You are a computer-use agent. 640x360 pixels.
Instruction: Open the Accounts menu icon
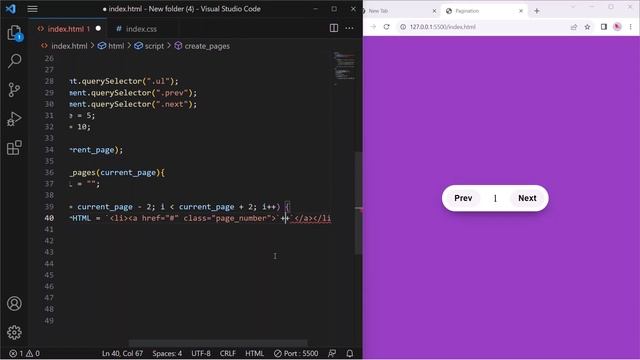point(14,304)
